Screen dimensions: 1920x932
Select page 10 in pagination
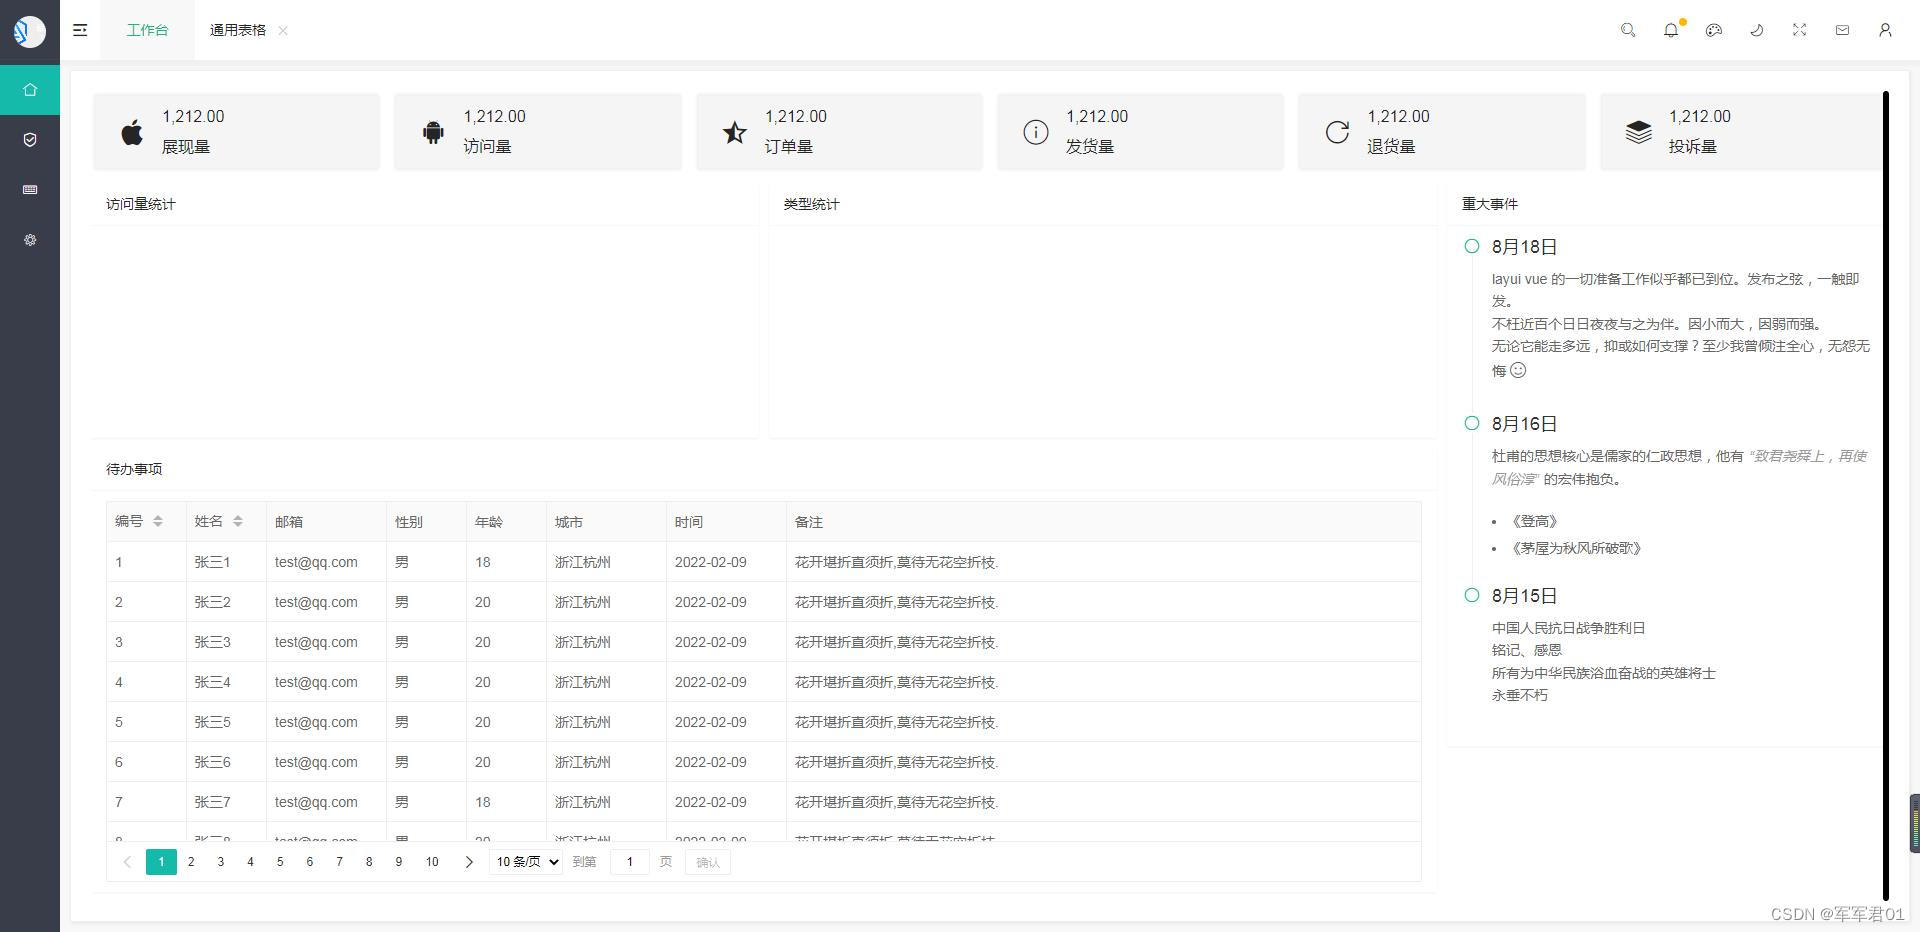(x=432, y=862)
